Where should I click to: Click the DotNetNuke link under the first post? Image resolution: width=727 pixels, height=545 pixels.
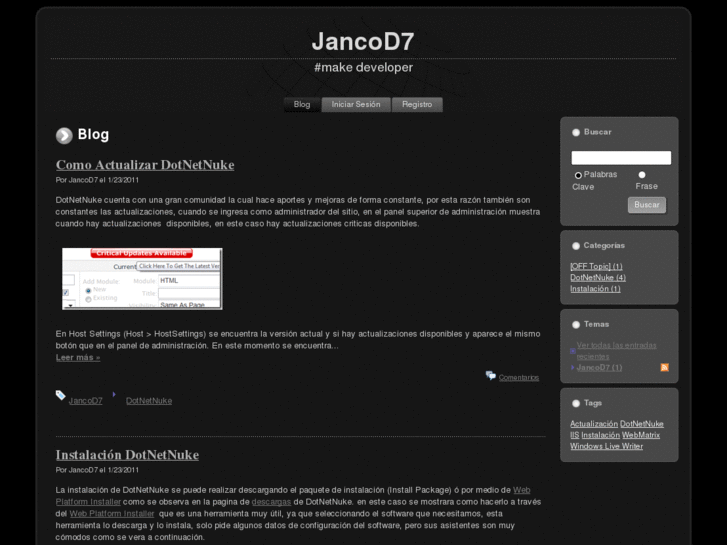(149, 401)
